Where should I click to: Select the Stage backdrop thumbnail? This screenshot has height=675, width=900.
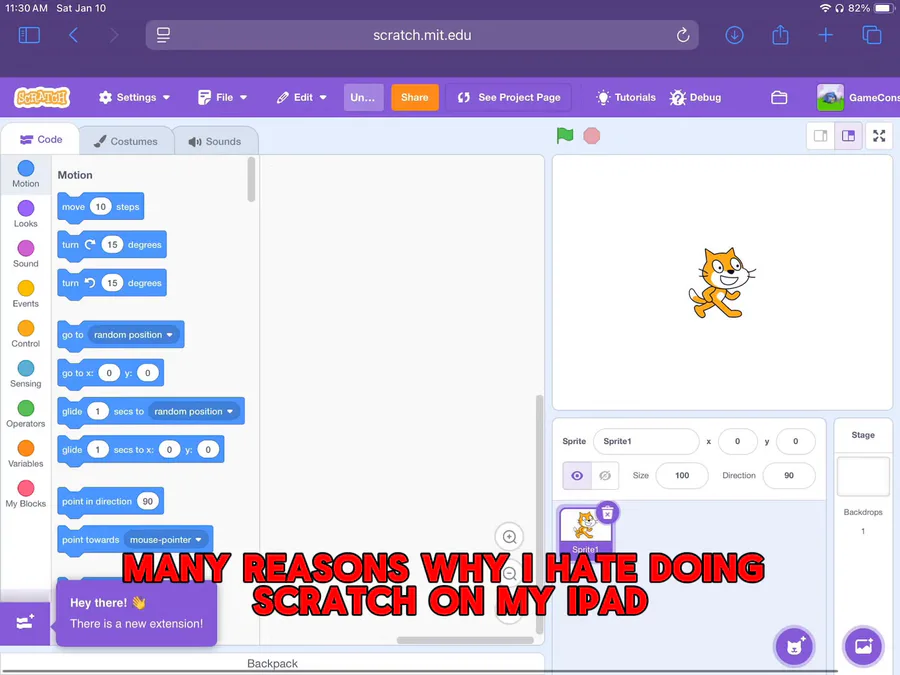point(863,476)
